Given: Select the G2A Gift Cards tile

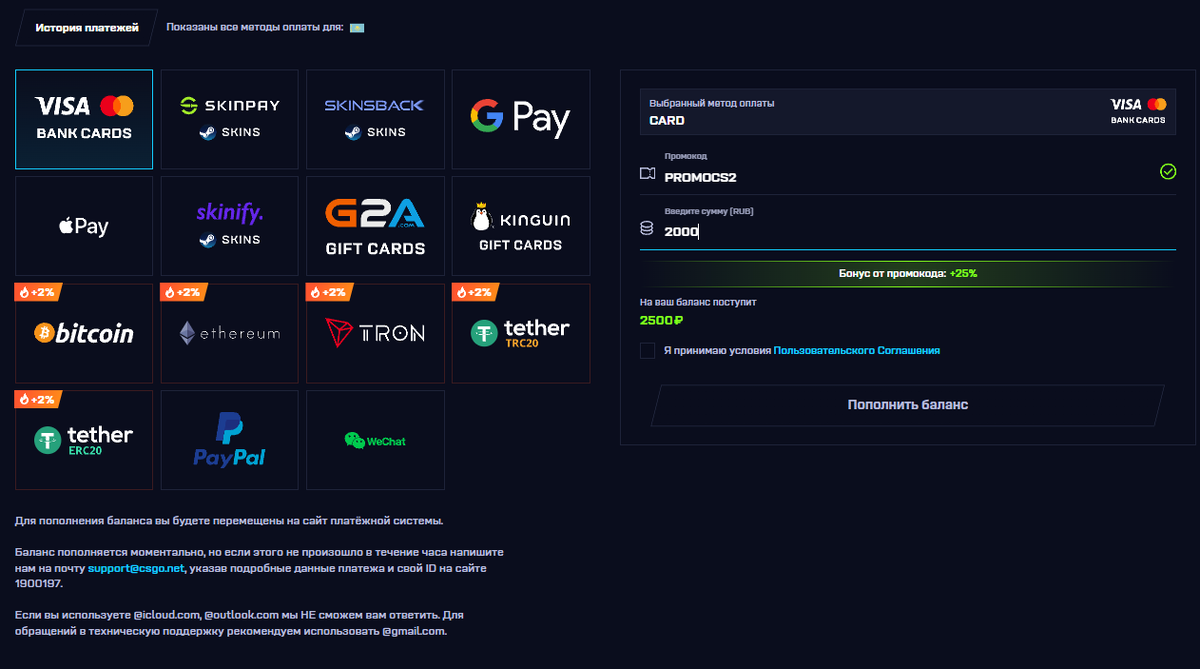Looking at the screenshot, I should tap(375, 226).
